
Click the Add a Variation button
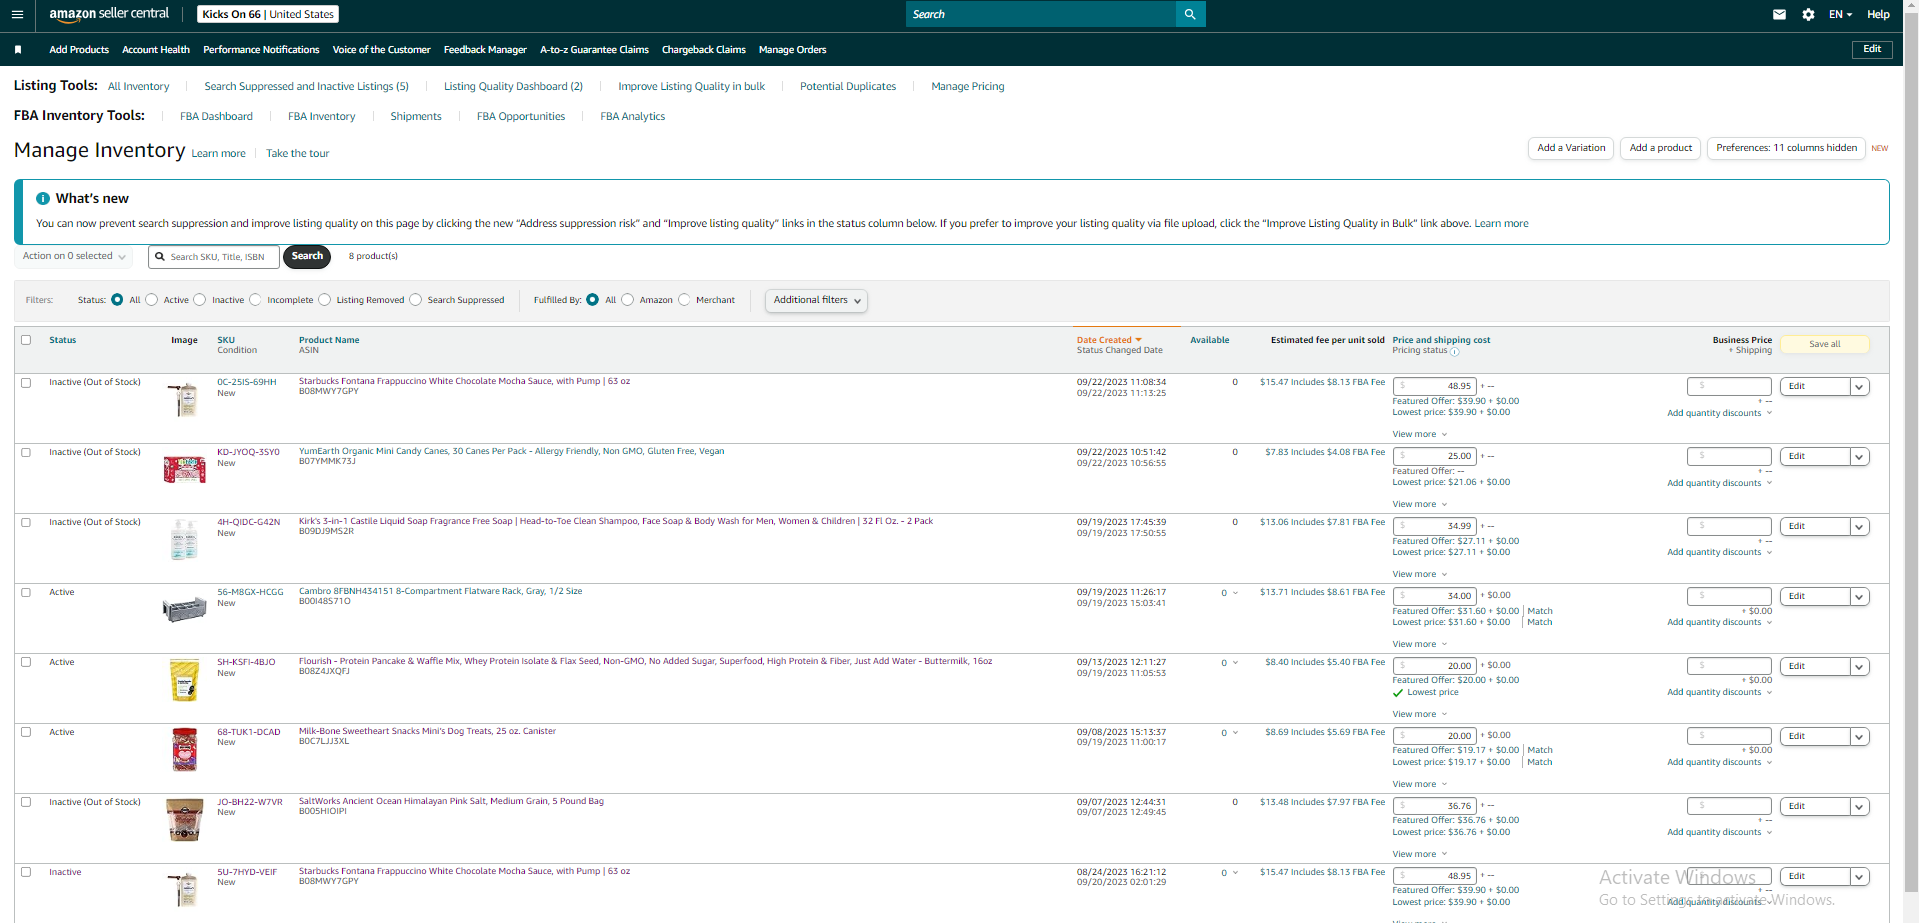pyautogui.click(x=1571, y=148)
